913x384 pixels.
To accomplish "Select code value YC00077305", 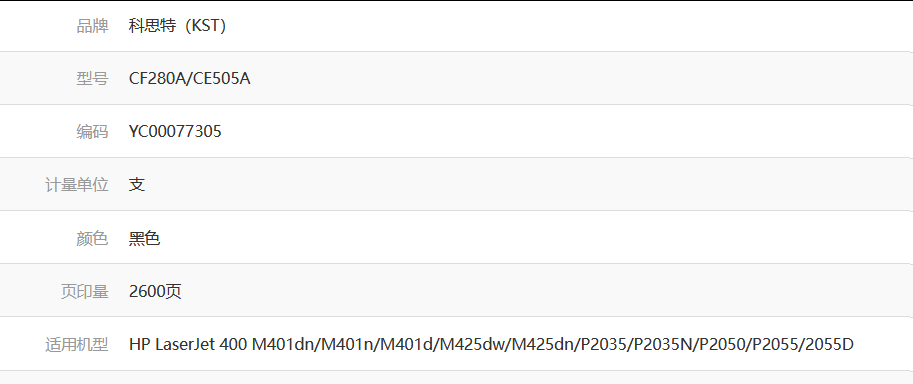I will (175, 132).
